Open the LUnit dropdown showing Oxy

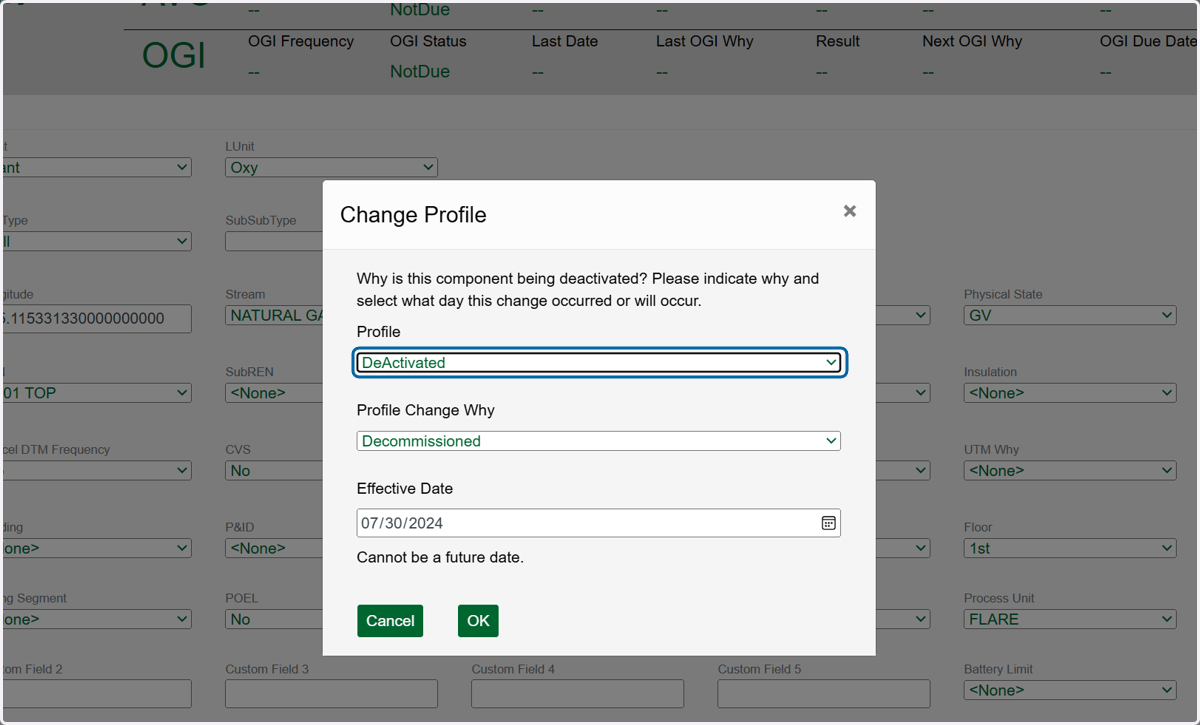tap(331, 167)
